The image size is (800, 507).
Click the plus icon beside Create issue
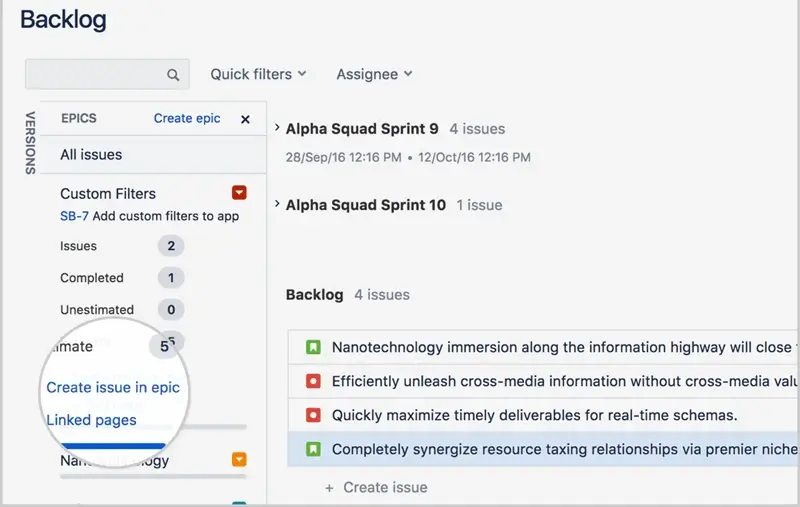tap(330, 488)
